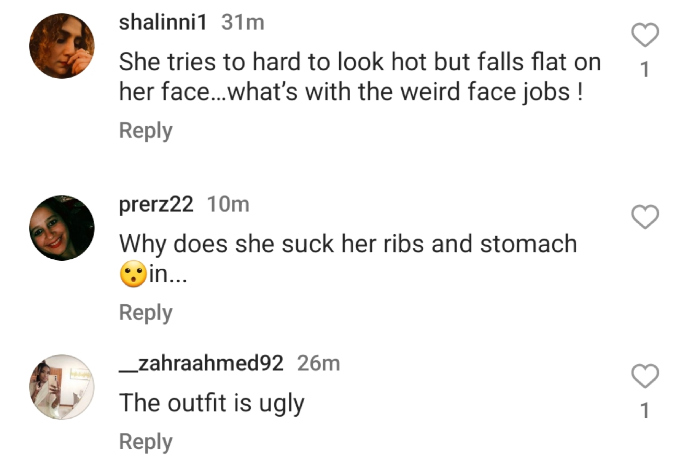Heart the comment by _zahraahmed92

(x=647, y=376)
